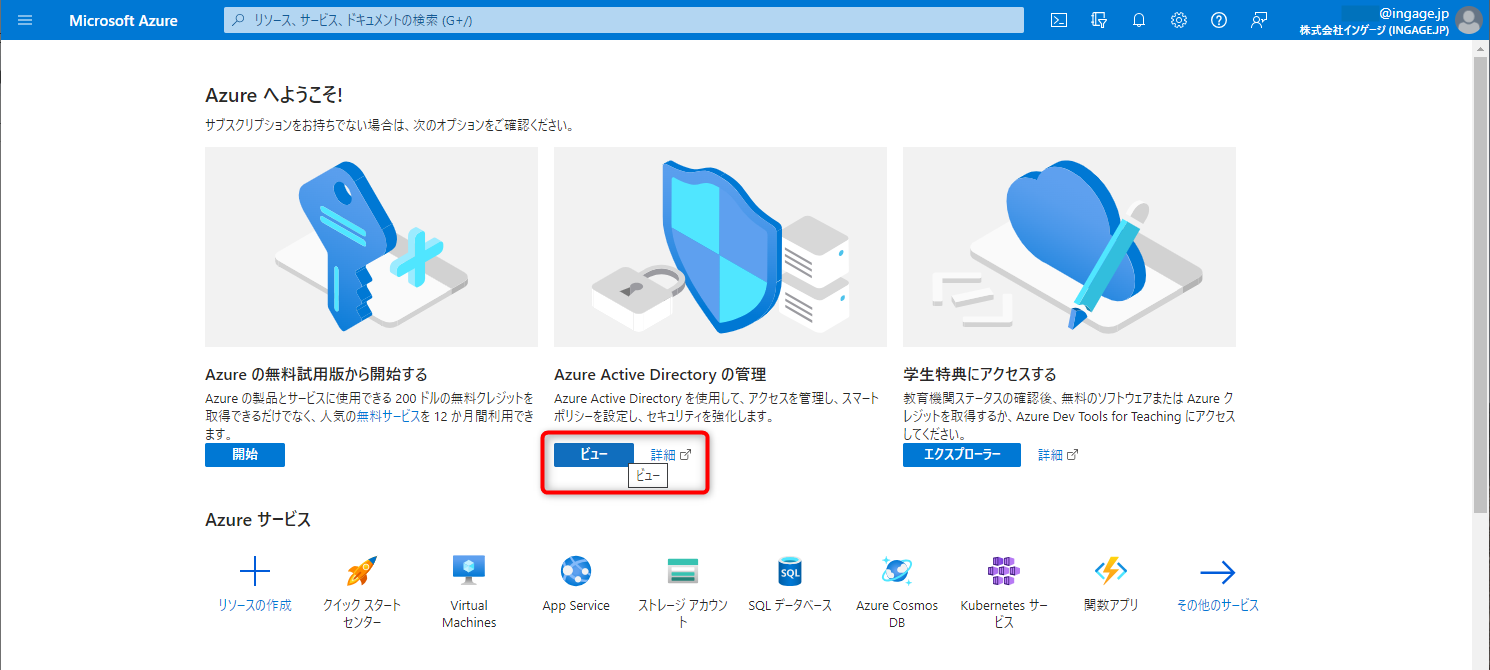Screen dimensions: 1490x670
Task: Open the Help question mark icon
Action: coord(1219,20)
